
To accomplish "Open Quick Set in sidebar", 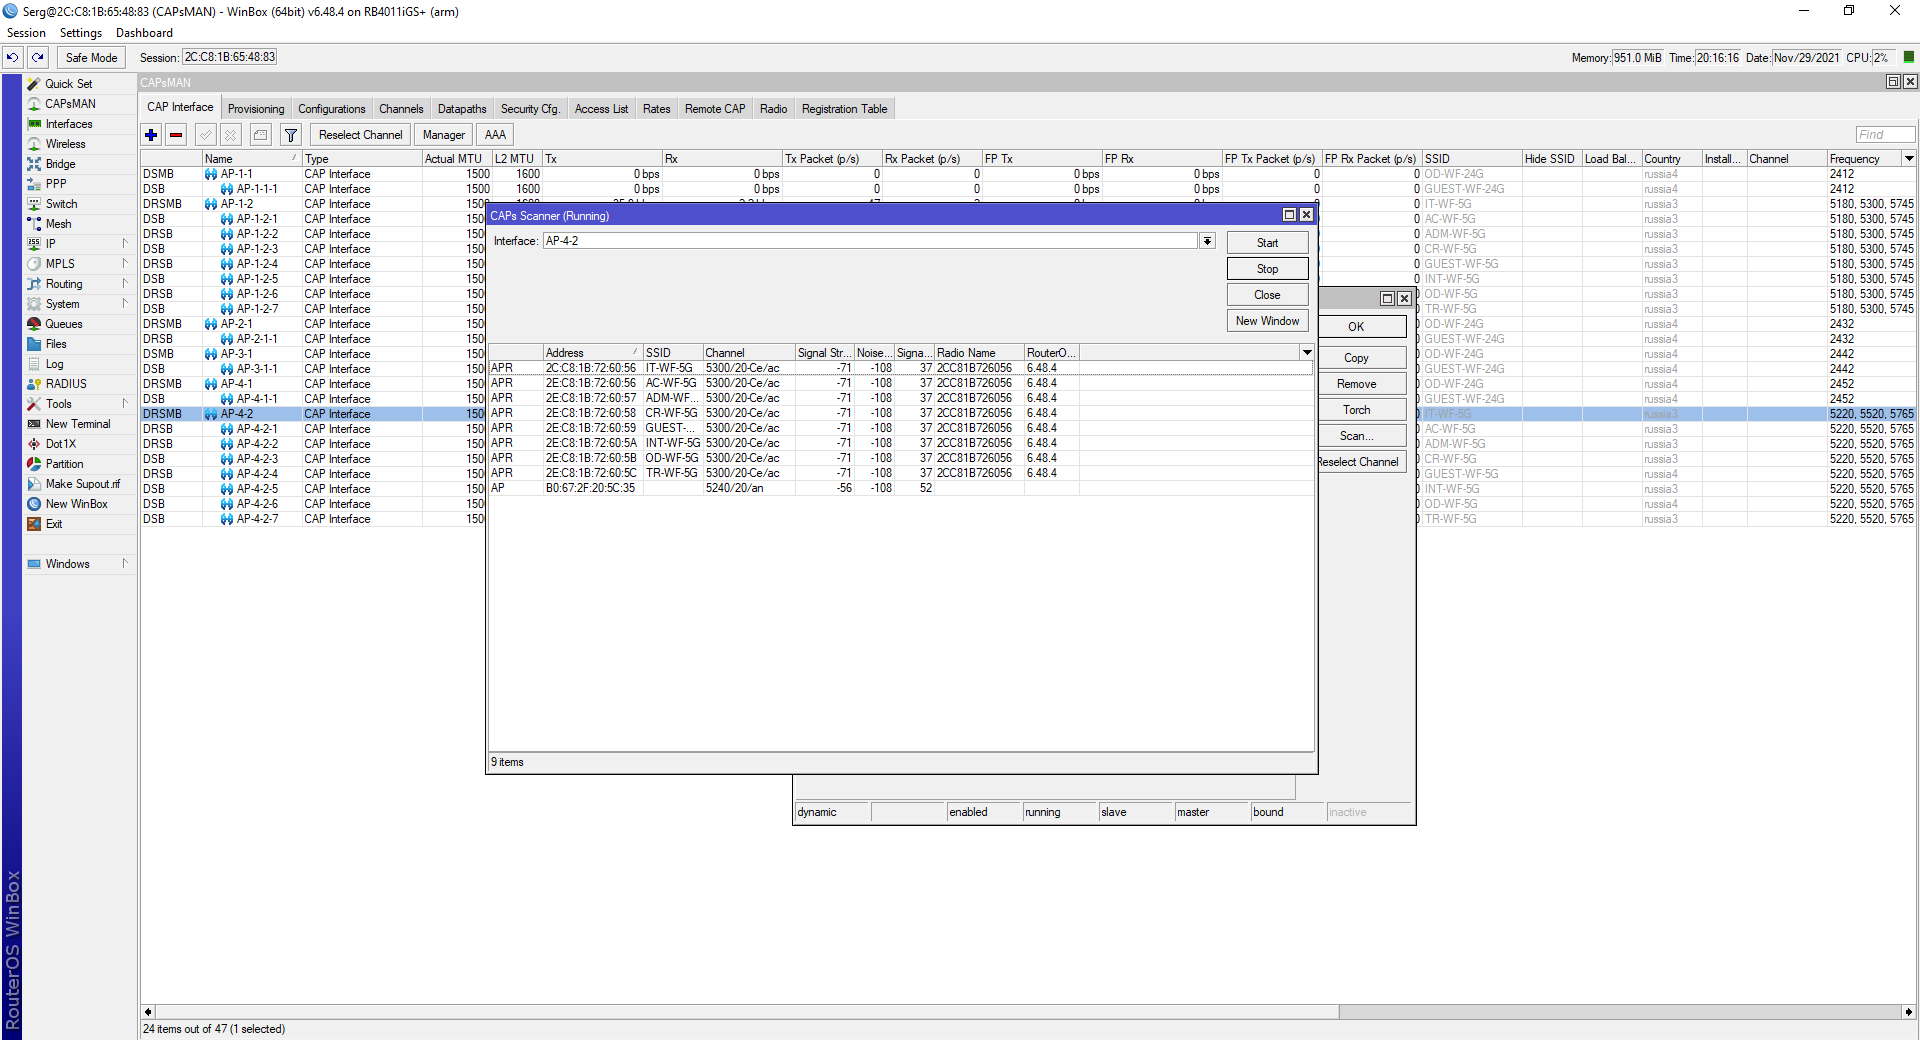I will 69,84.
